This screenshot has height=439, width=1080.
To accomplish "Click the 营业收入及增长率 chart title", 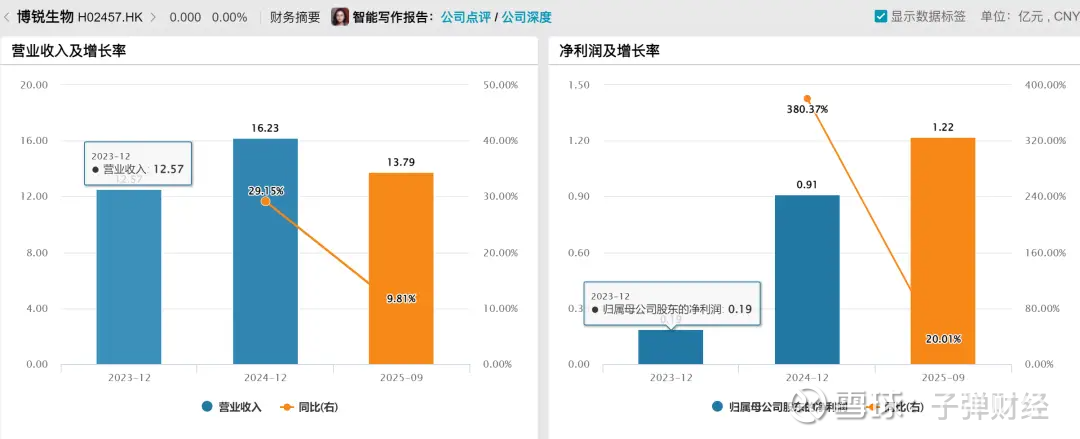I will pos(69,50).
